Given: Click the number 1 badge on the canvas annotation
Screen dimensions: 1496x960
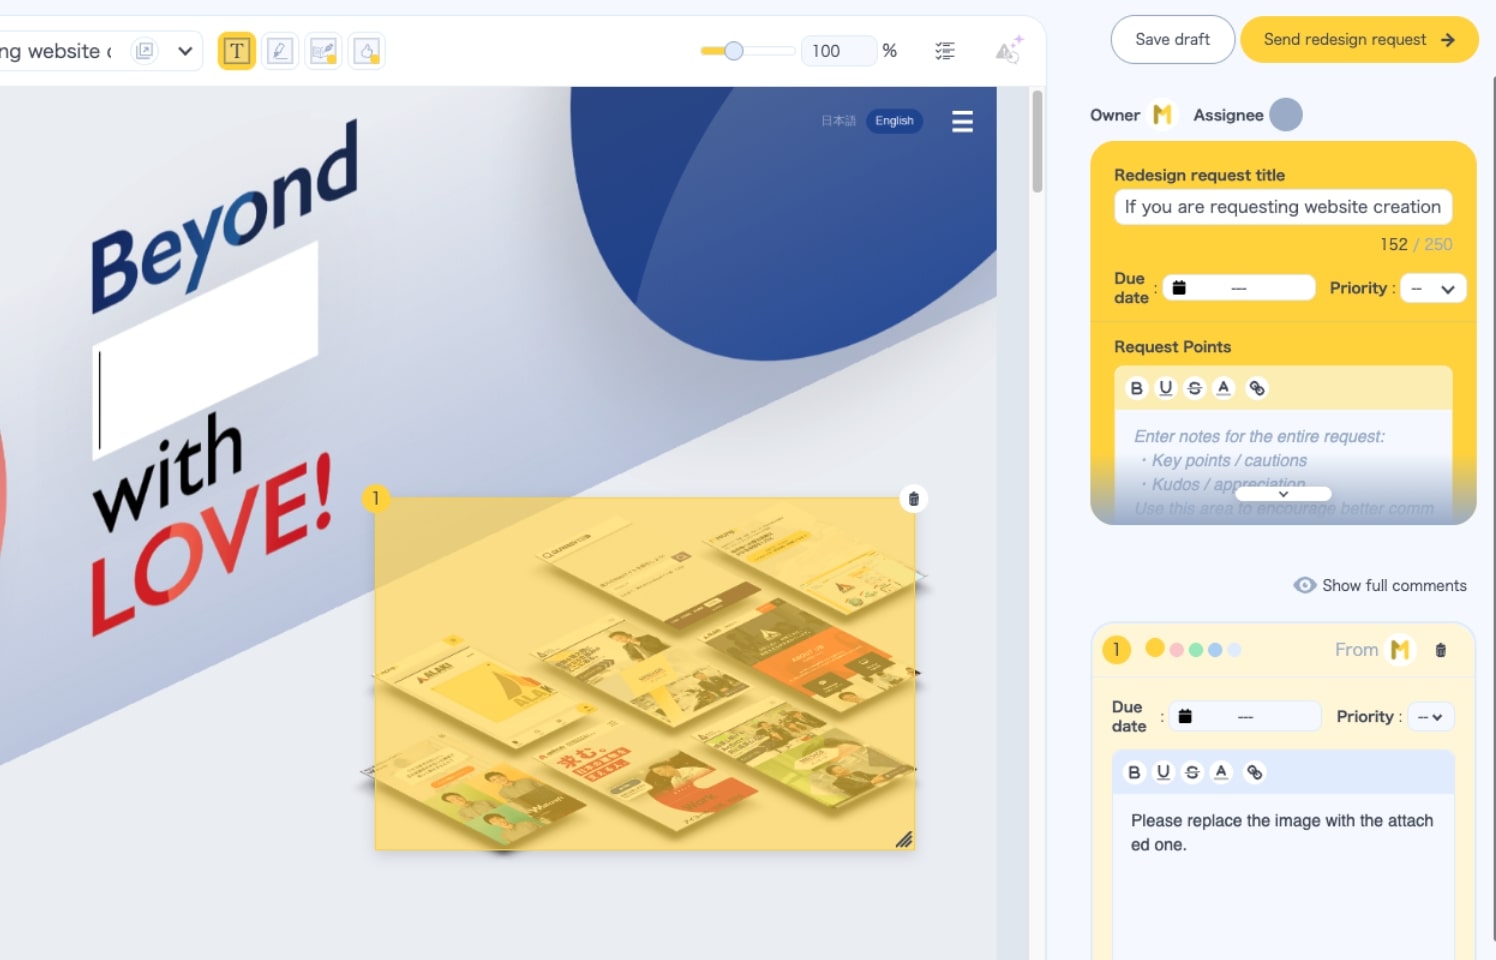Looking at the screenshot, I should [x=376, y=498].
